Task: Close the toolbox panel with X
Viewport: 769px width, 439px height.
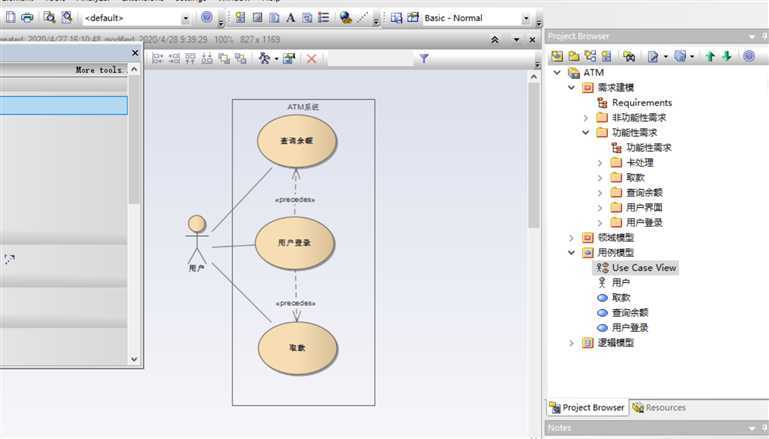Action: pos(135,53)
